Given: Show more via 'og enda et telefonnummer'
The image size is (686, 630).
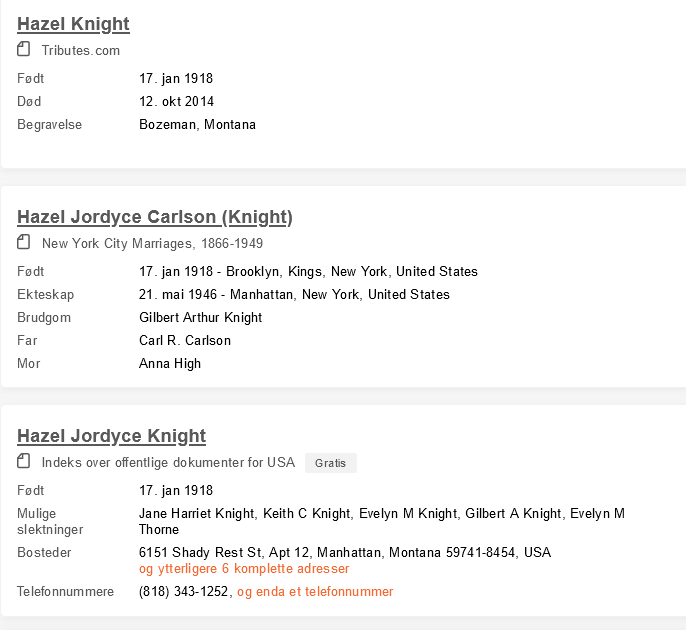Looking at the screenshot, I should pyautogui.click(x=315, y=592).
